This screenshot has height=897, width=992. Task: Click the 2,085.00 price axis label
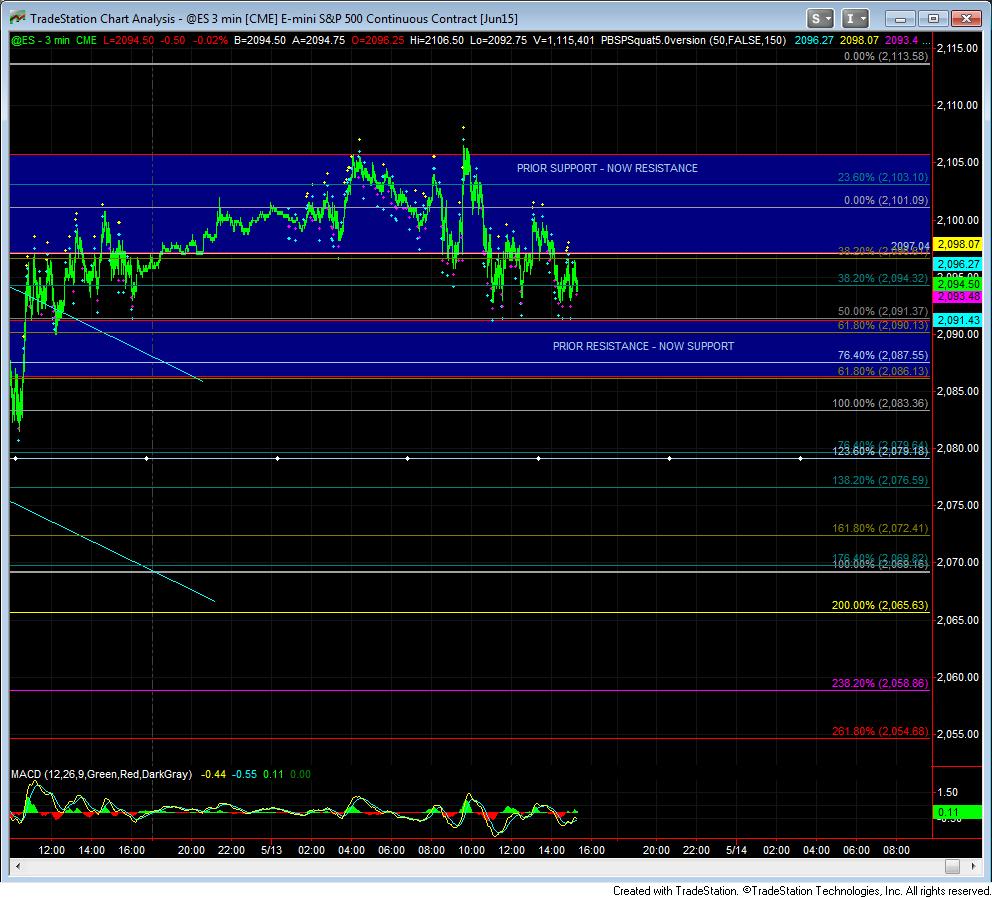957,391
